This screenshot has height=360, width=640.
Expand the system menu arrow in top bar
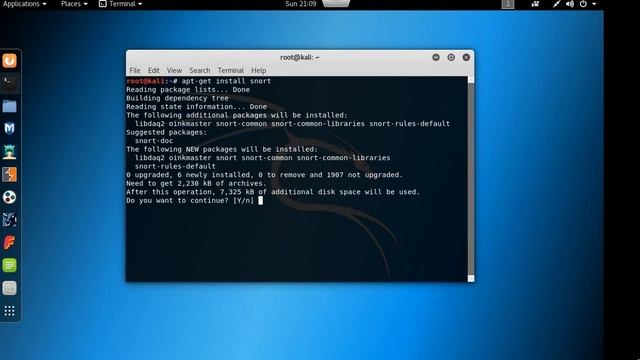point(594,4)
